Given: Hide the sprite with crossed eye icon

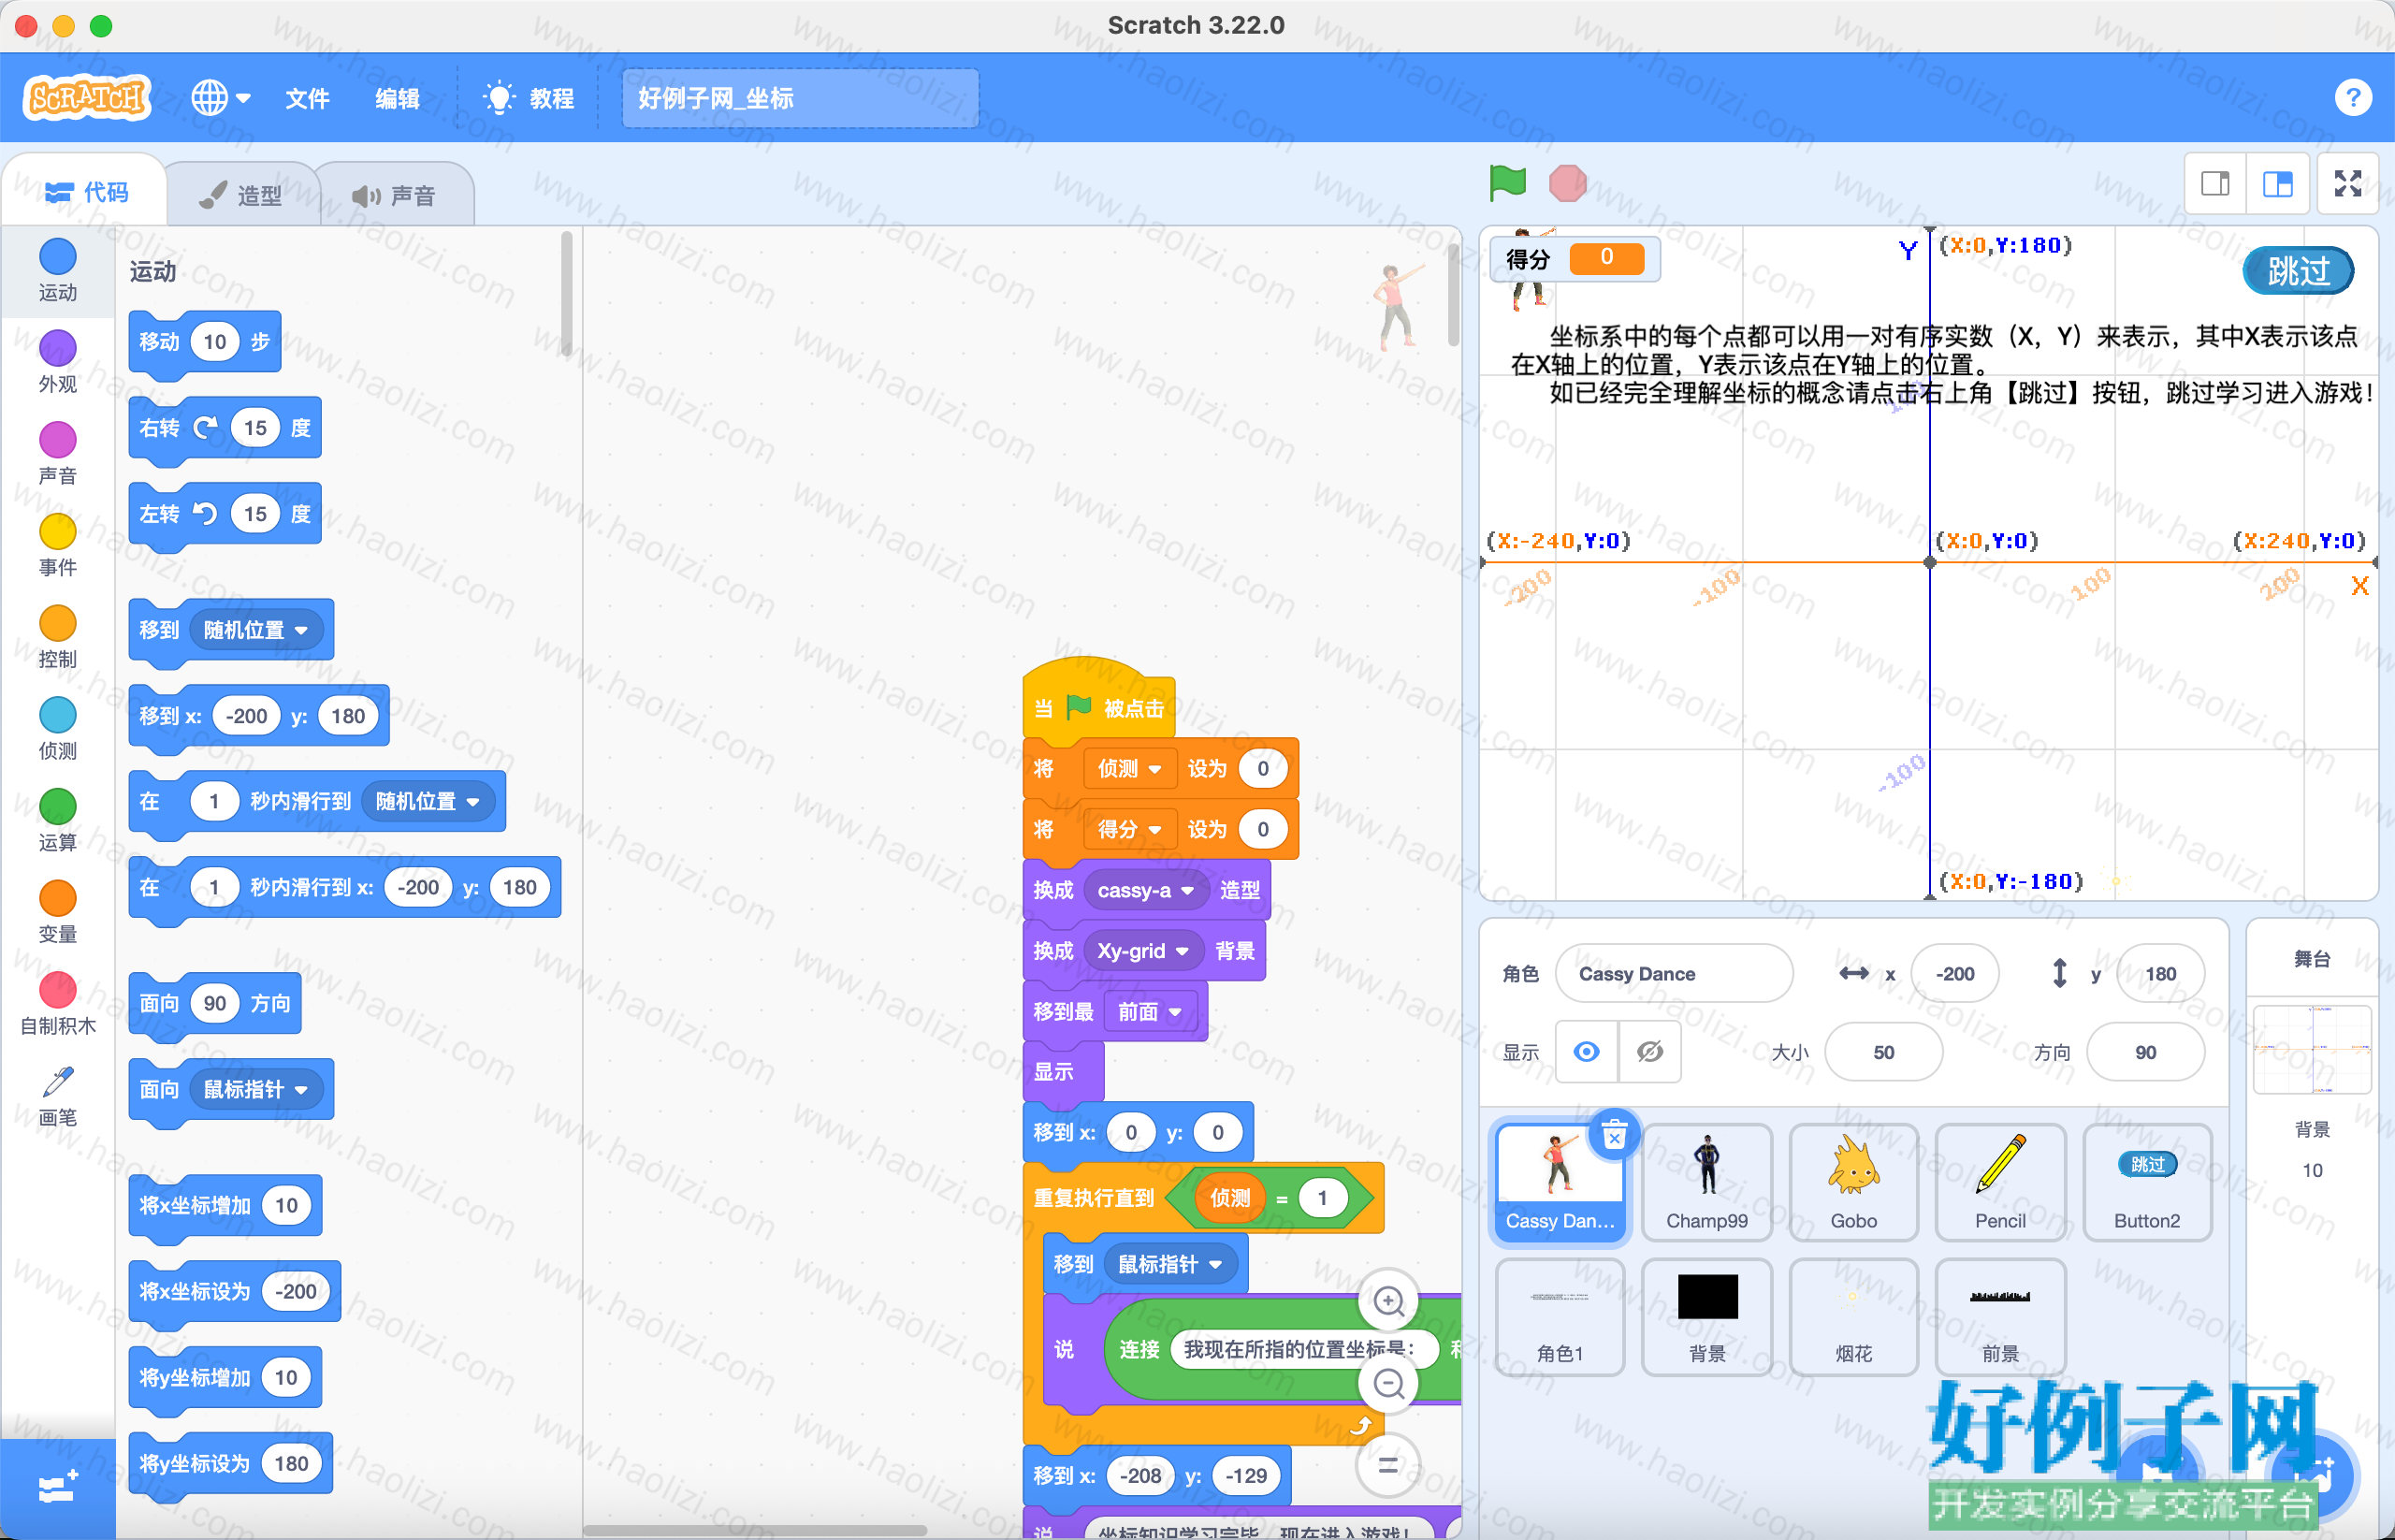Looking at the screenshot, I should point(1650,1052).
